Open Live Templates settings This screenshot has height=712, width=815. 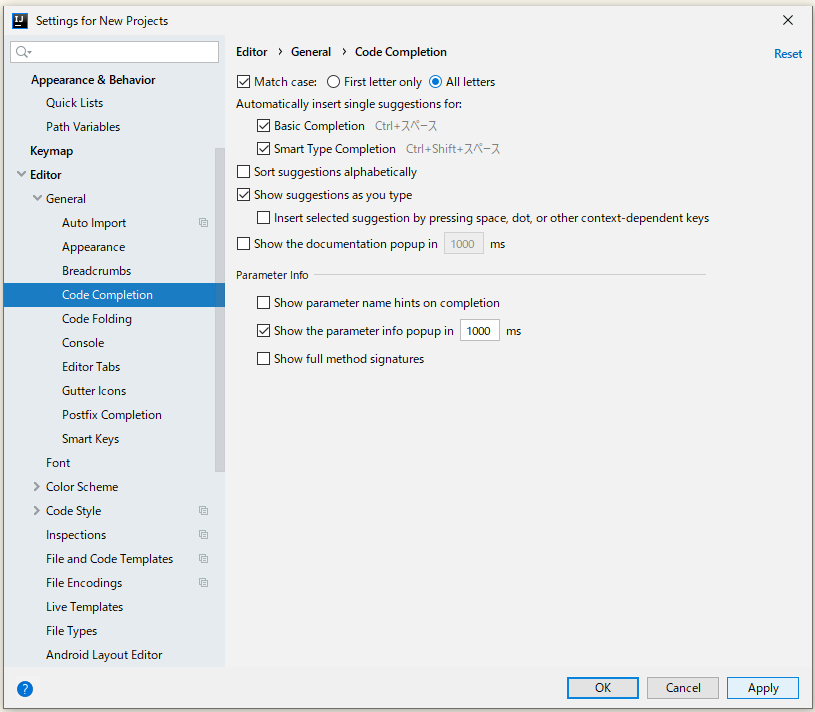click(84, 606)
